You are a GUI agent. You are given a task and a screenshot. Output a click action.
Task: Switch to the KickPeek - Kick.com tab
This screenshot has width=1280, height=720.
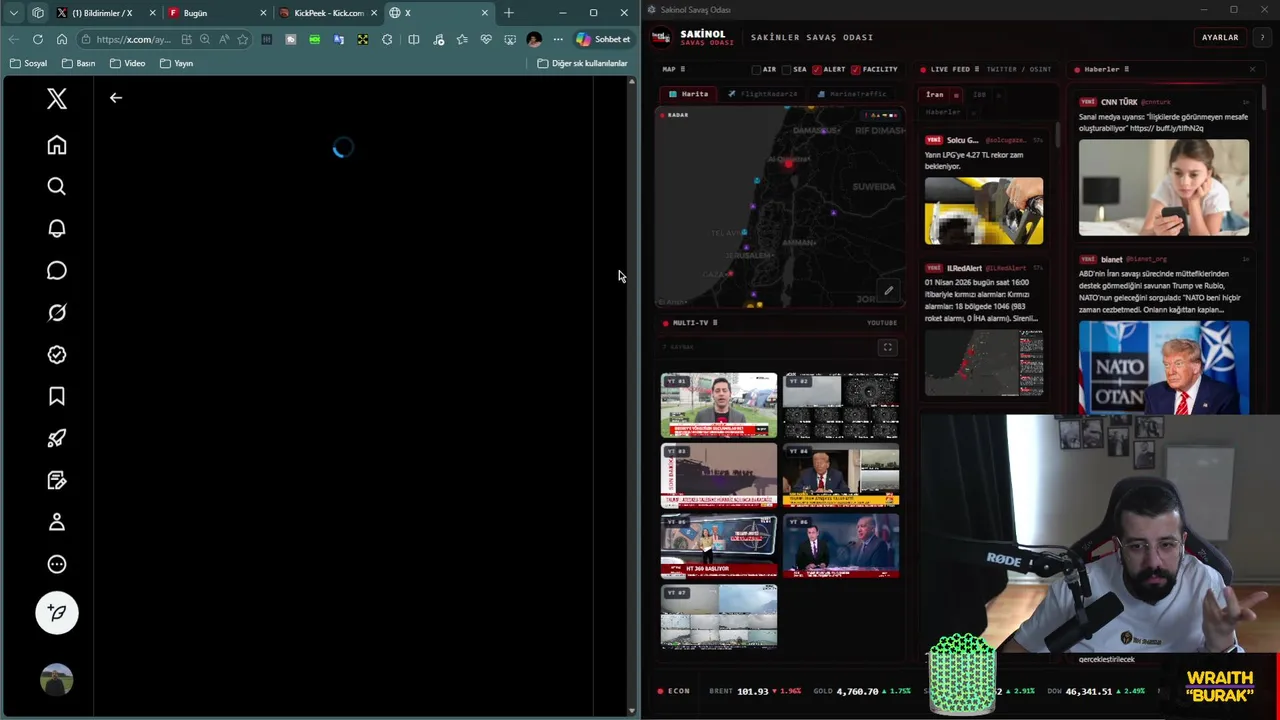pos(328,13)
